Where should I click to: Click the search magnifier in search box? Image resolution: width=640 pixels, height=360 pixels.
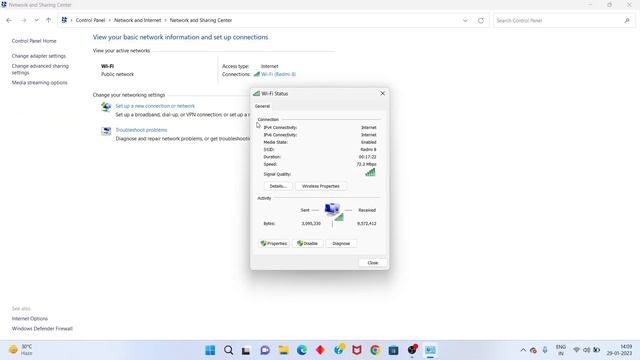click(627, 20)
